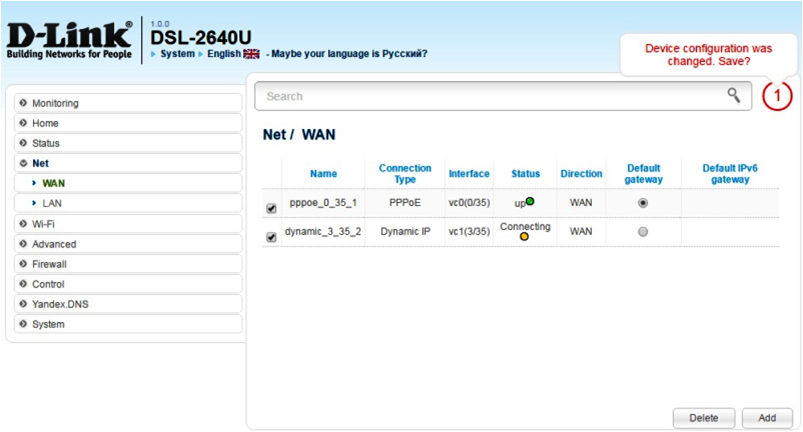Viewport: 803px width, 432px height.
Task: Click the notification counter circle icon
Action: pos(777,96)
